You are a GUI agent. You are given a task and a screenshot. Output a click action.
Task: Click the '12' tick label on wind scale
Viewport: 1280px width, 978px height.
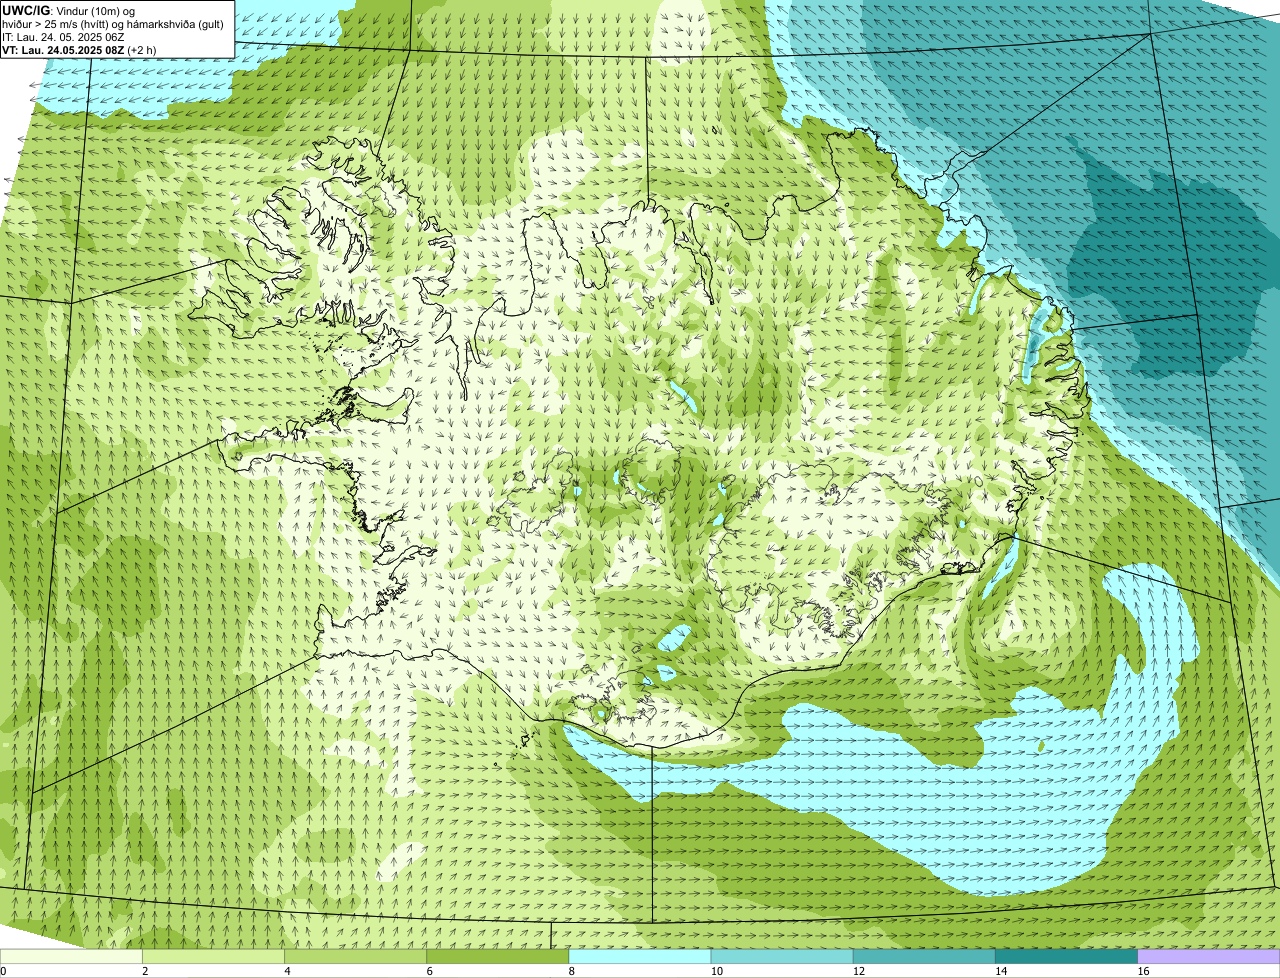(859, 971)
